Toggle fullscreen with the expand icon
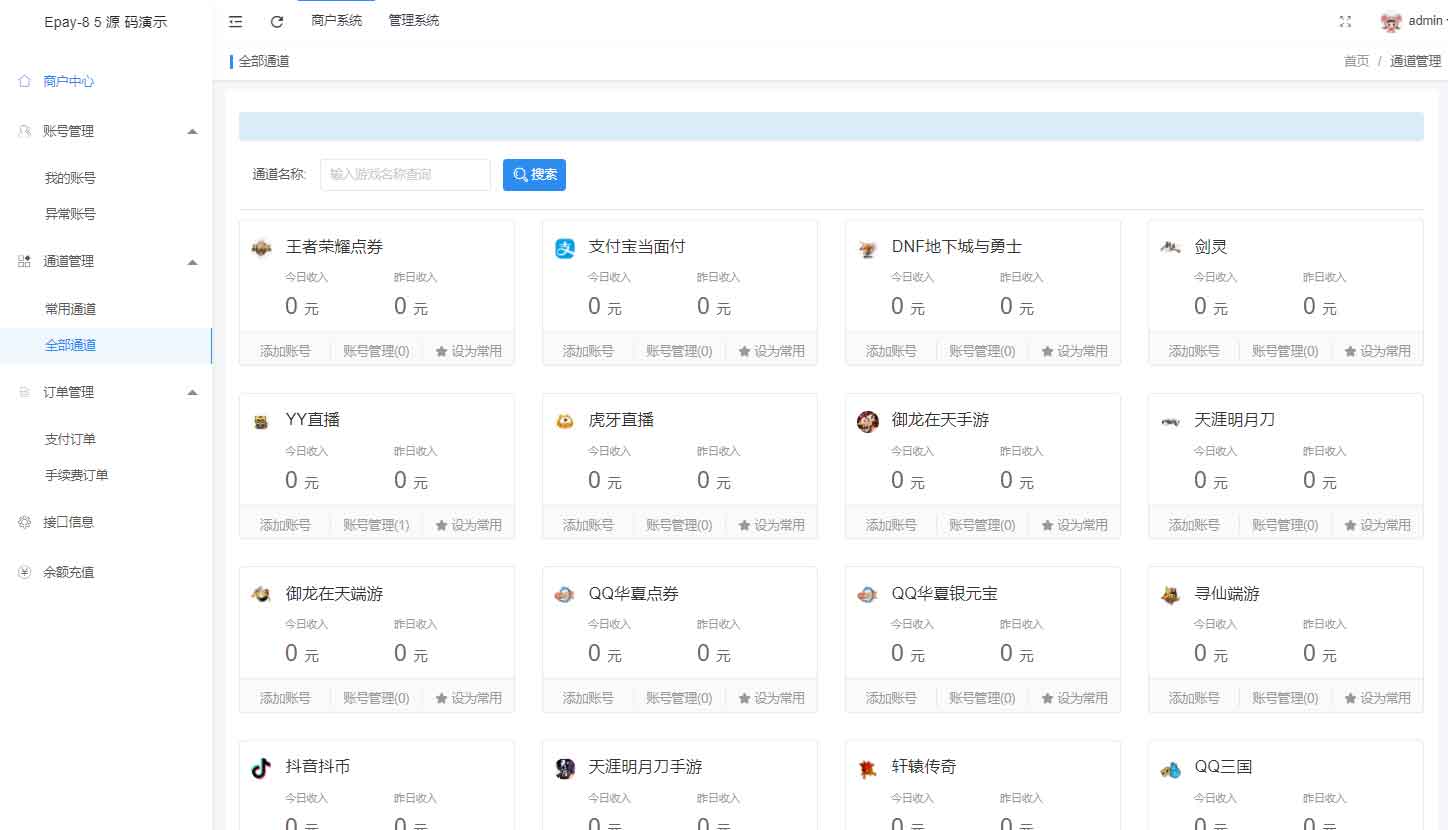Screen dimensions: 1448x830 [1345, 21]
